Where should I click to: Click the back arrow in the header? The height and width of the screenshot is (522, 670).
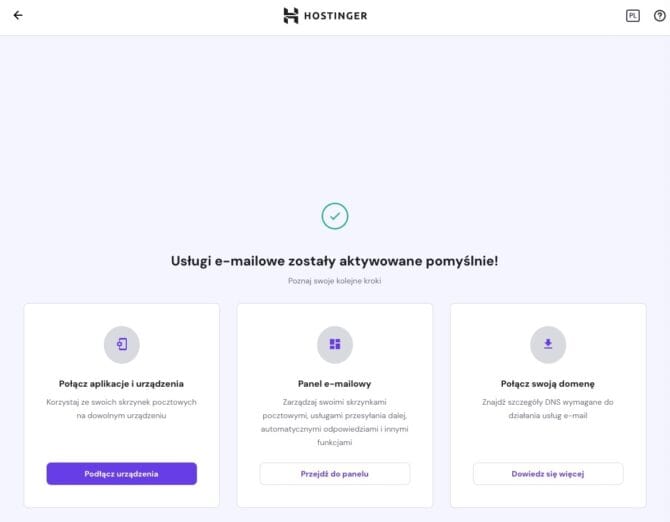[18, 16]
